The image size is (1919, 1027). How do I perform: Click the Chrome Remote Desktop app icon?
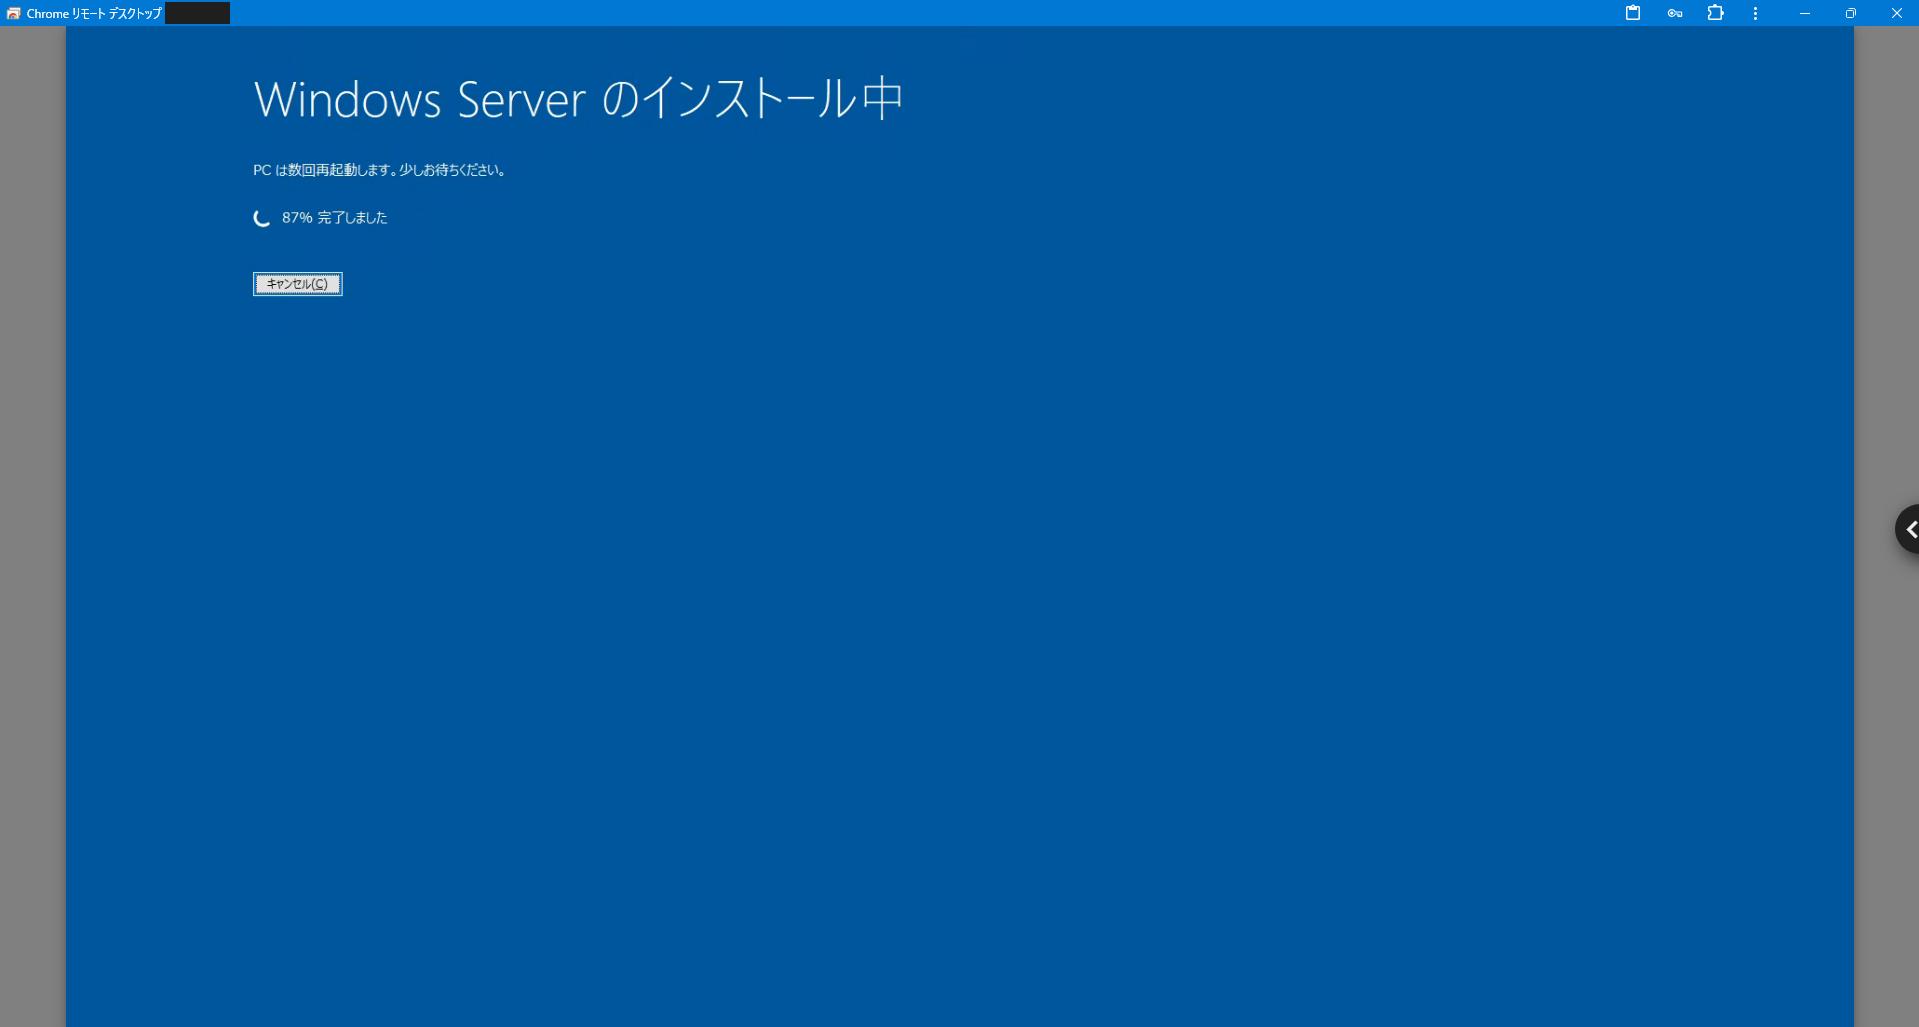tap(13, 13)
